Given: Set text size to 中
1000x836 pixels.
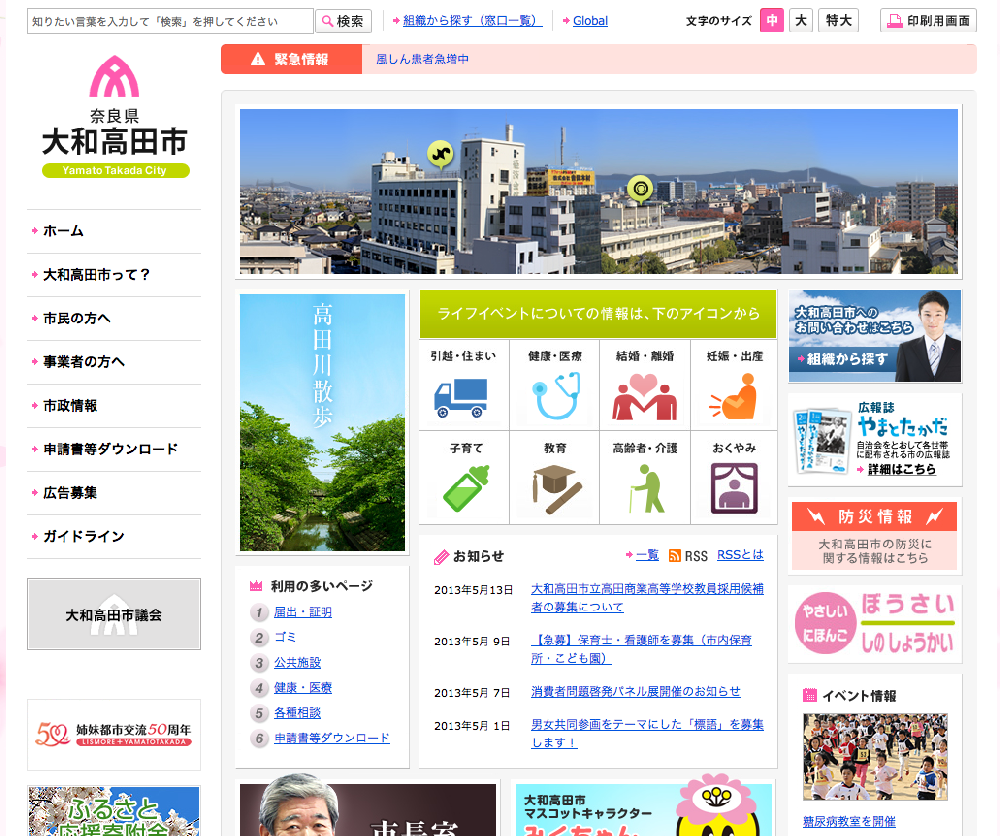Looking at the screenshot, I should pos(772,20).
